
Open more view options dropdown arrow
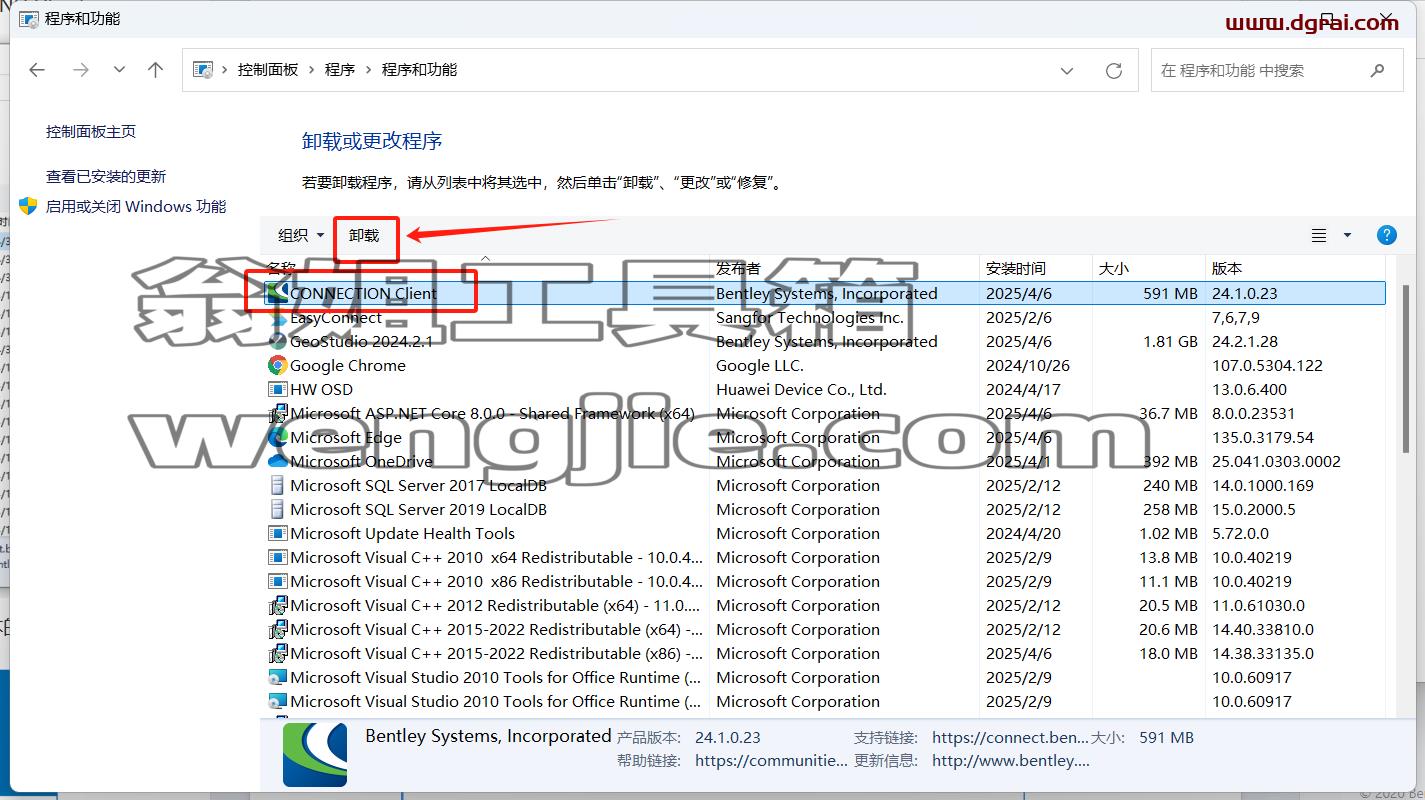click(1347, 236)
